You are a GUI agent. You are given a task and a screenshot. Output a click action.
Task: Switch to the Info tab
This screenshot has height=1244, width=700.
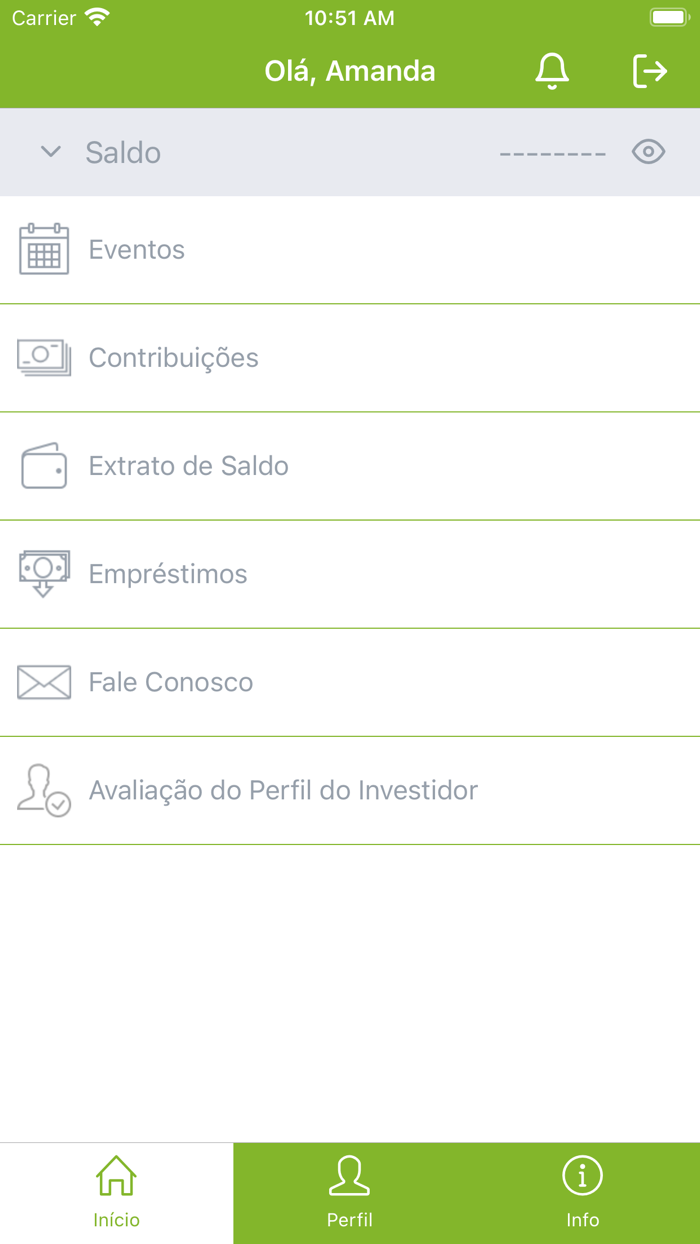tap(583, 1190)
